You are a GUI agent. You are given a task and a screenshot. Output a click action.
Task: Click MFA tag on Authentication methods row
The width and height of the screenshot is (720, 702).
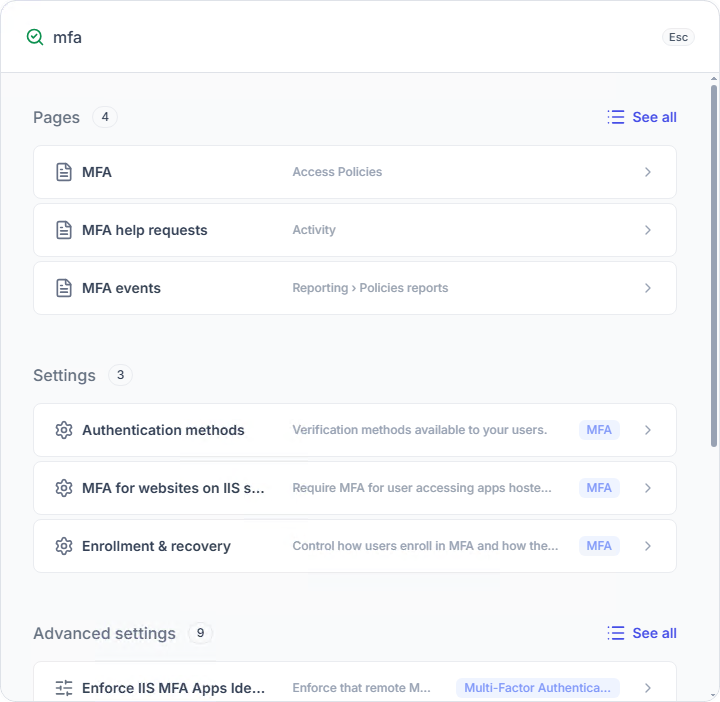tap(599, 430)
